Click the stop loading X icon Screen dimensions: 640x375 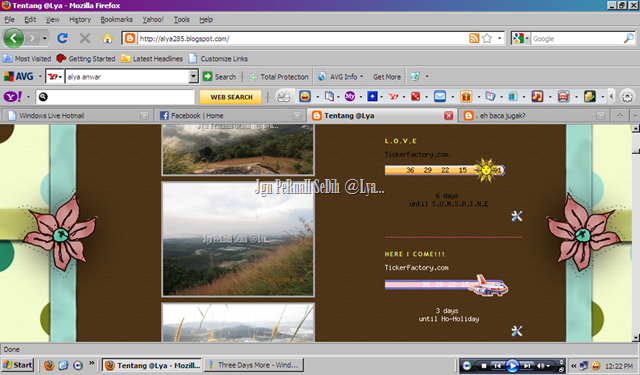pyautogui.click(x=85, y=38)
